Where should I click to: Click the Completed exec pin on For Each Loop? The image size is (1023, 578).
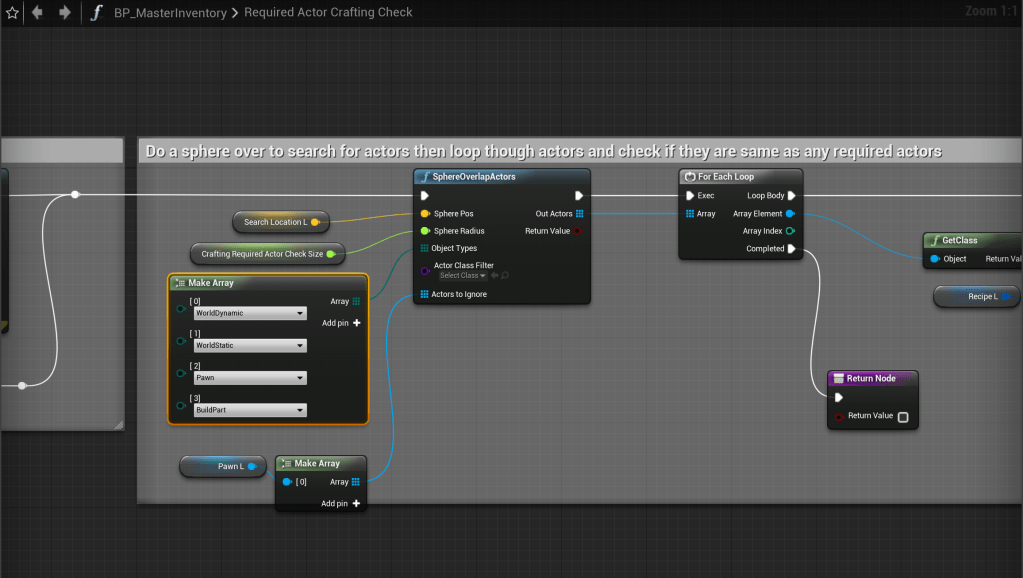click(791, 249)
